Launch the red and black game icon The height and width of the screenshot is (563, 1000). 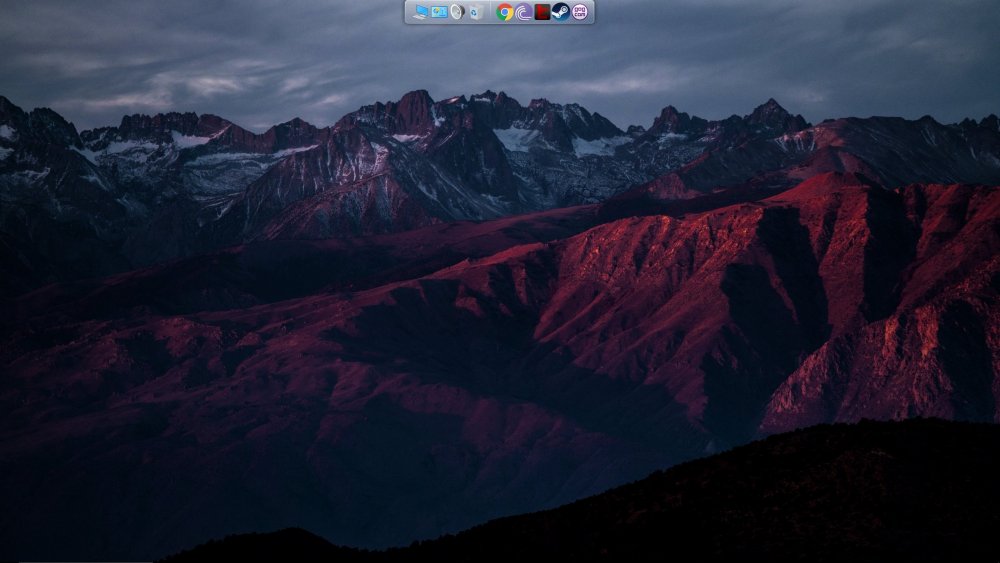(542, 12)
